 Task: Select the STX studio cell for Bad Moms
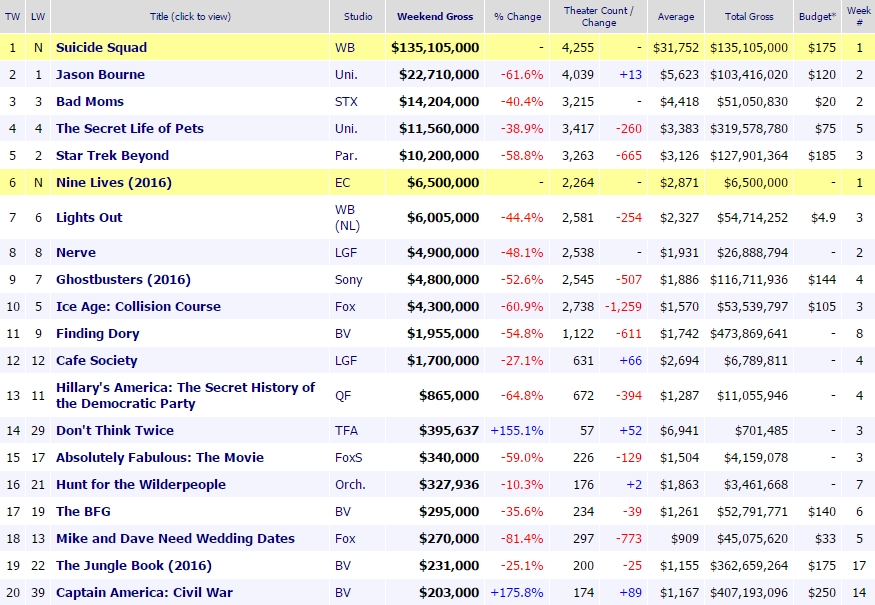click(x=346, y=102)
